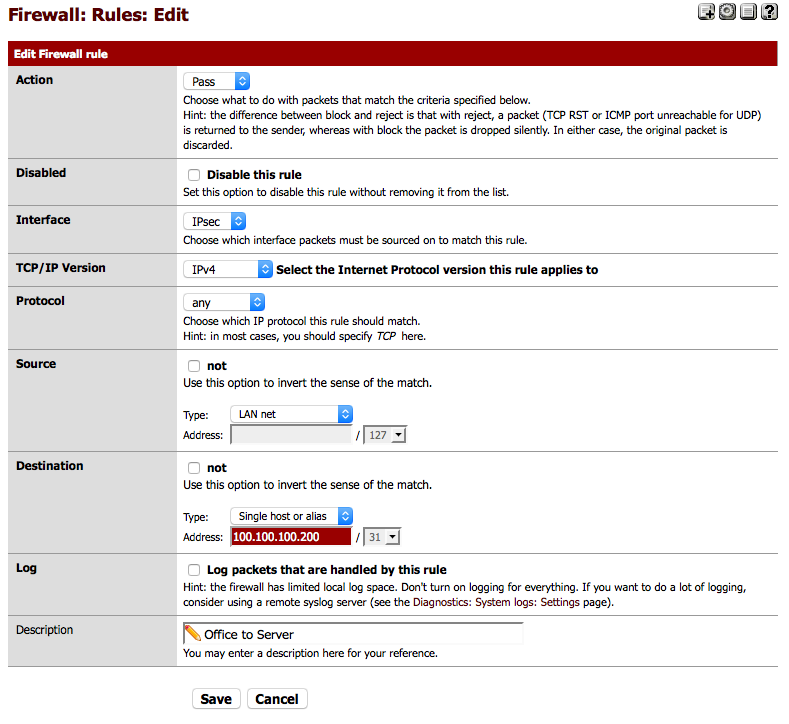This screenshot has width=789, height=724.
Task: Click the 'Disable this rule' label text
Action: [254, 175]
